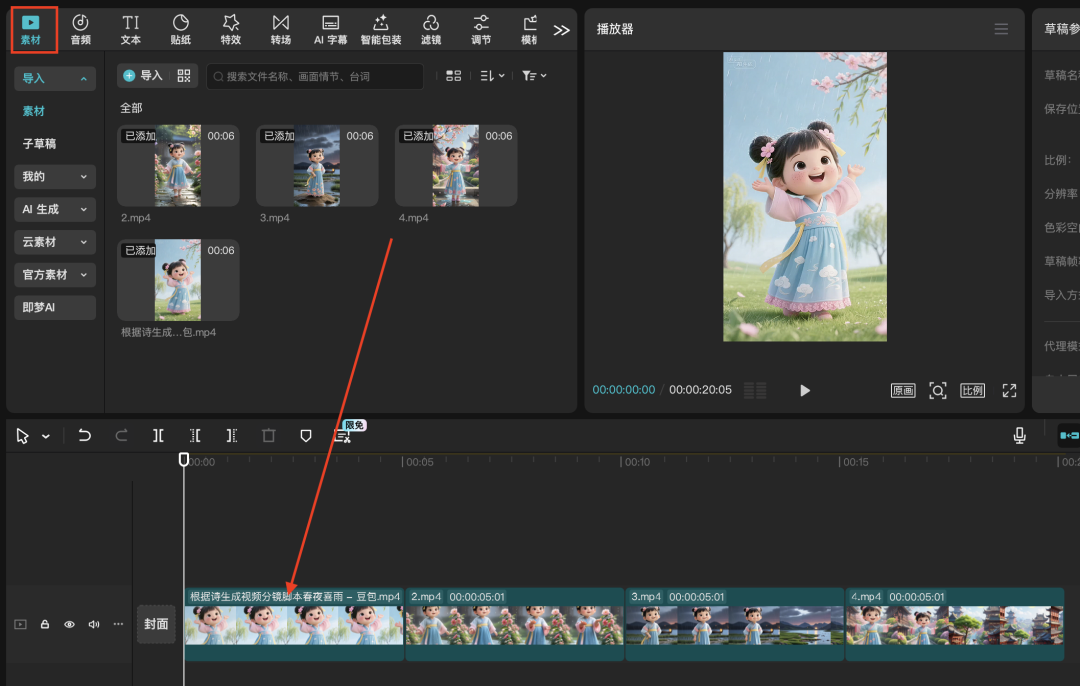Expand the AI 生成 section
The height and width of the screenshot is (686, 1080).
[55, 209]
